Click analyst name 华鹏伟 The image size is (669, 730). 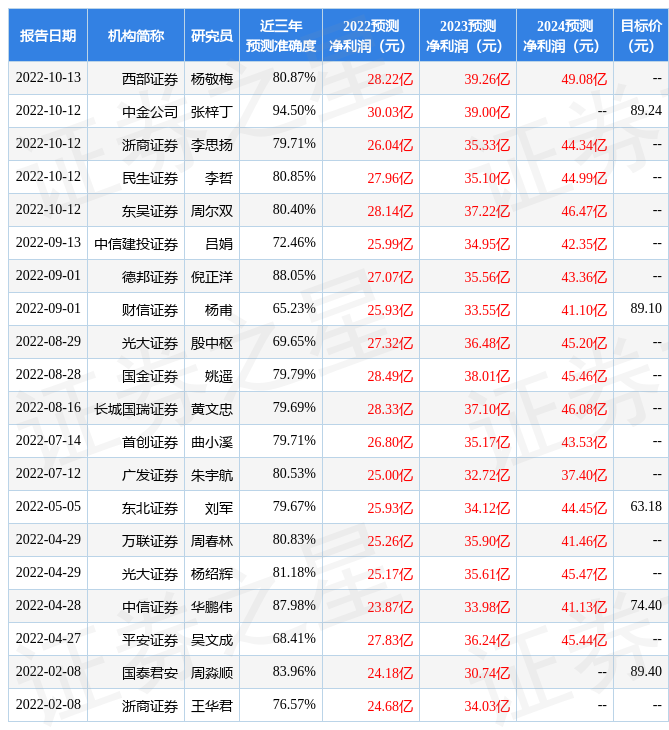tap(212, 608)
